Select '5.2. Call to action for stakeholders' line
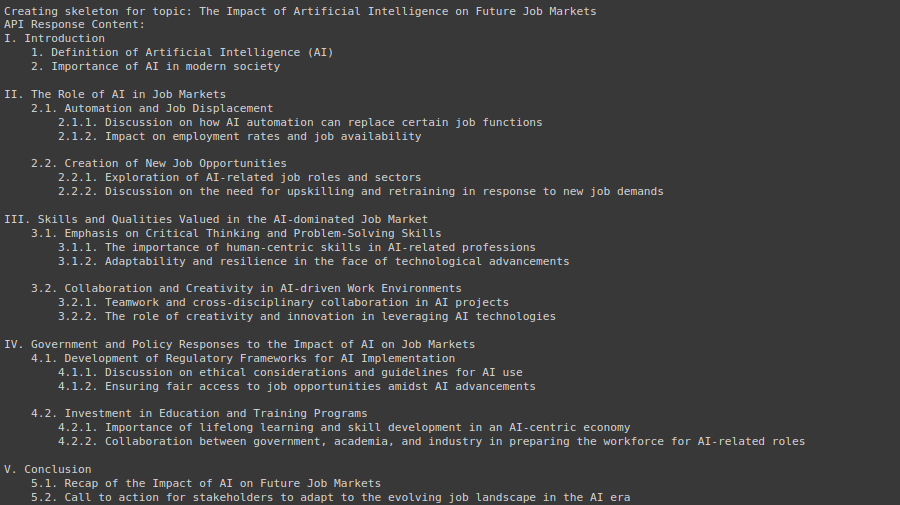 pyautogui.click(x=331, y=498)
